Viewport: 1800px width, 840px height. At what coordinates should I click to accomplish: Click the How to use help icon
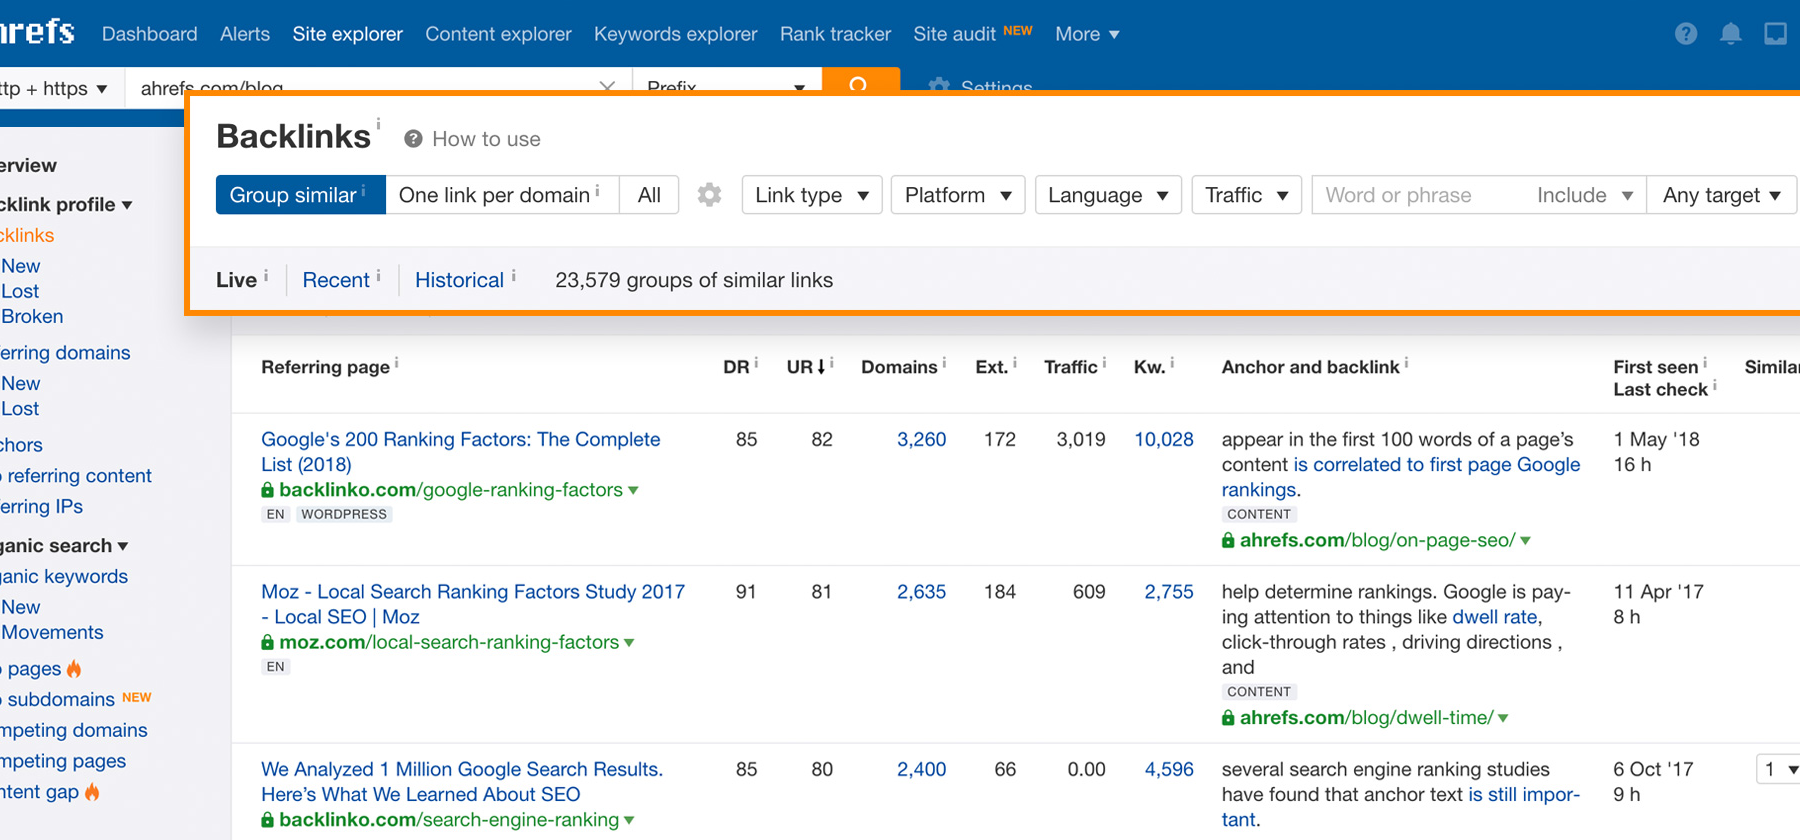[x=413, y=139]
